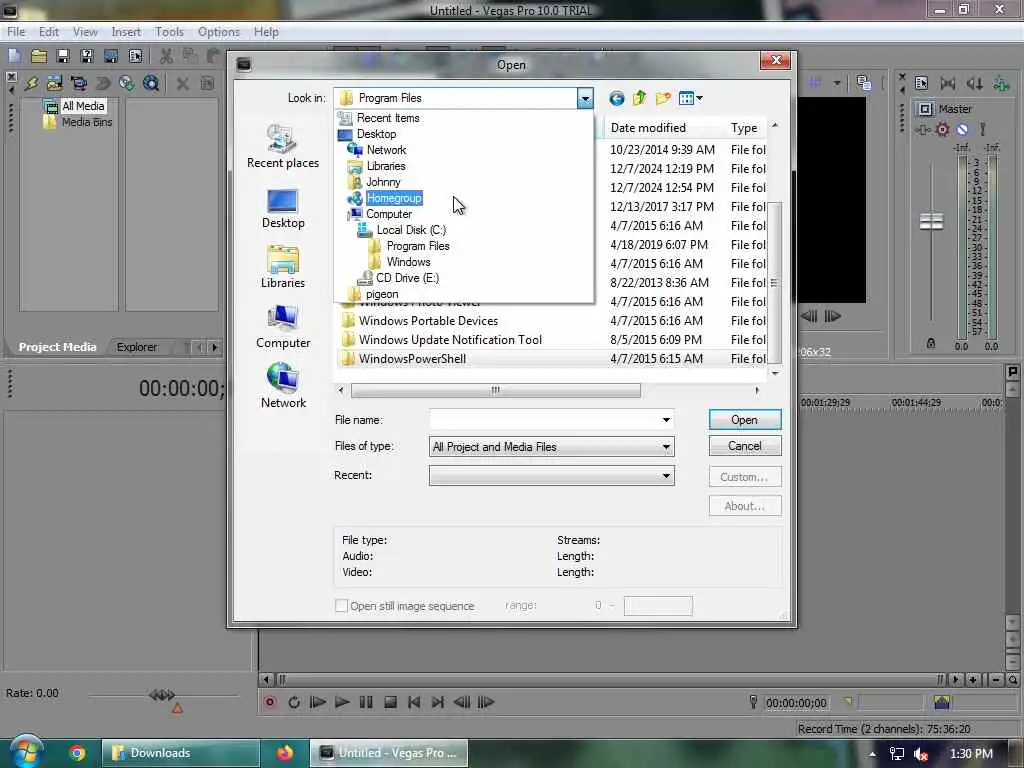Screen dimensions: 1024x768
Task: Open Libraries shortcut in places sidebar
Action: tap(283, 266)
